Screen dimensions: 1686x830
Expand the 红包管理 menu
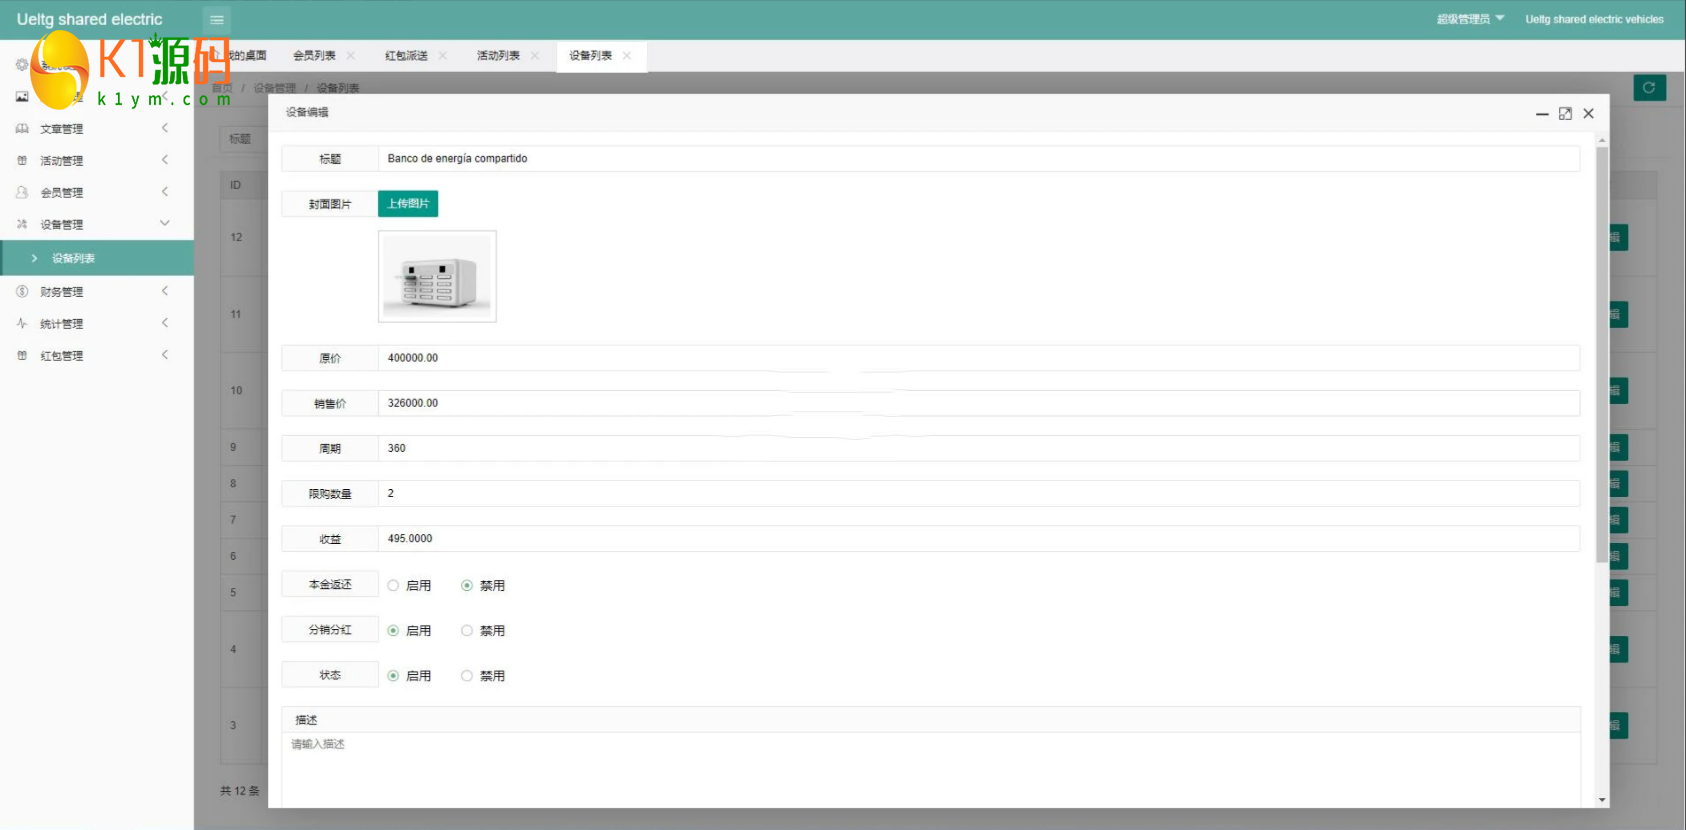(165, 355)
